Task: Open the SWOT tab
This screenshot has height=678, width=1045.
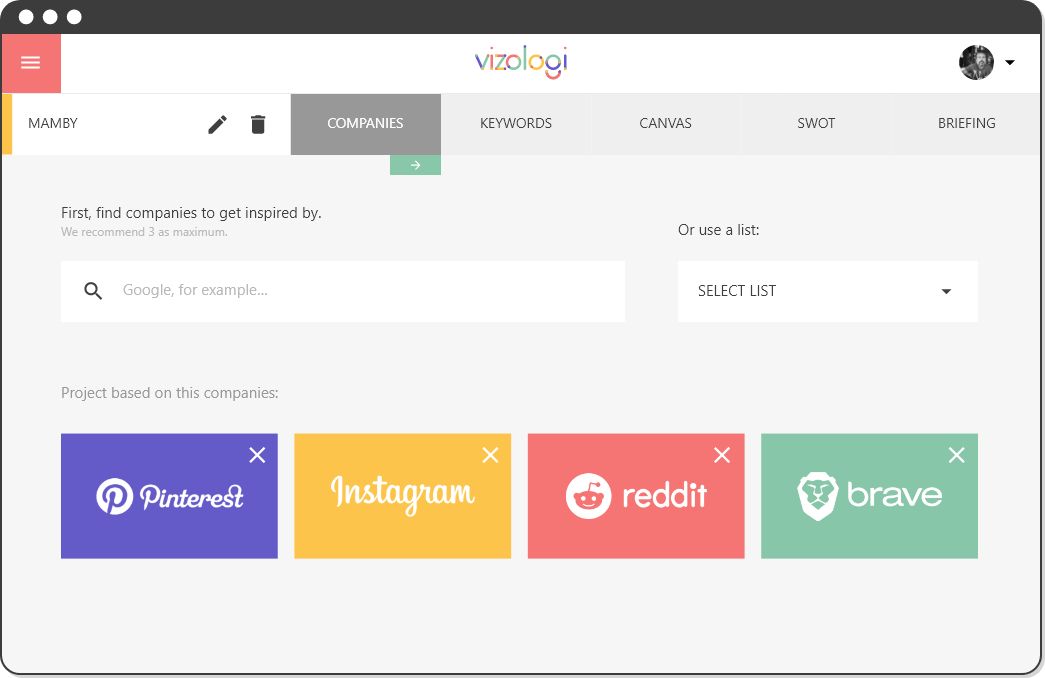Action: point(816,124)
